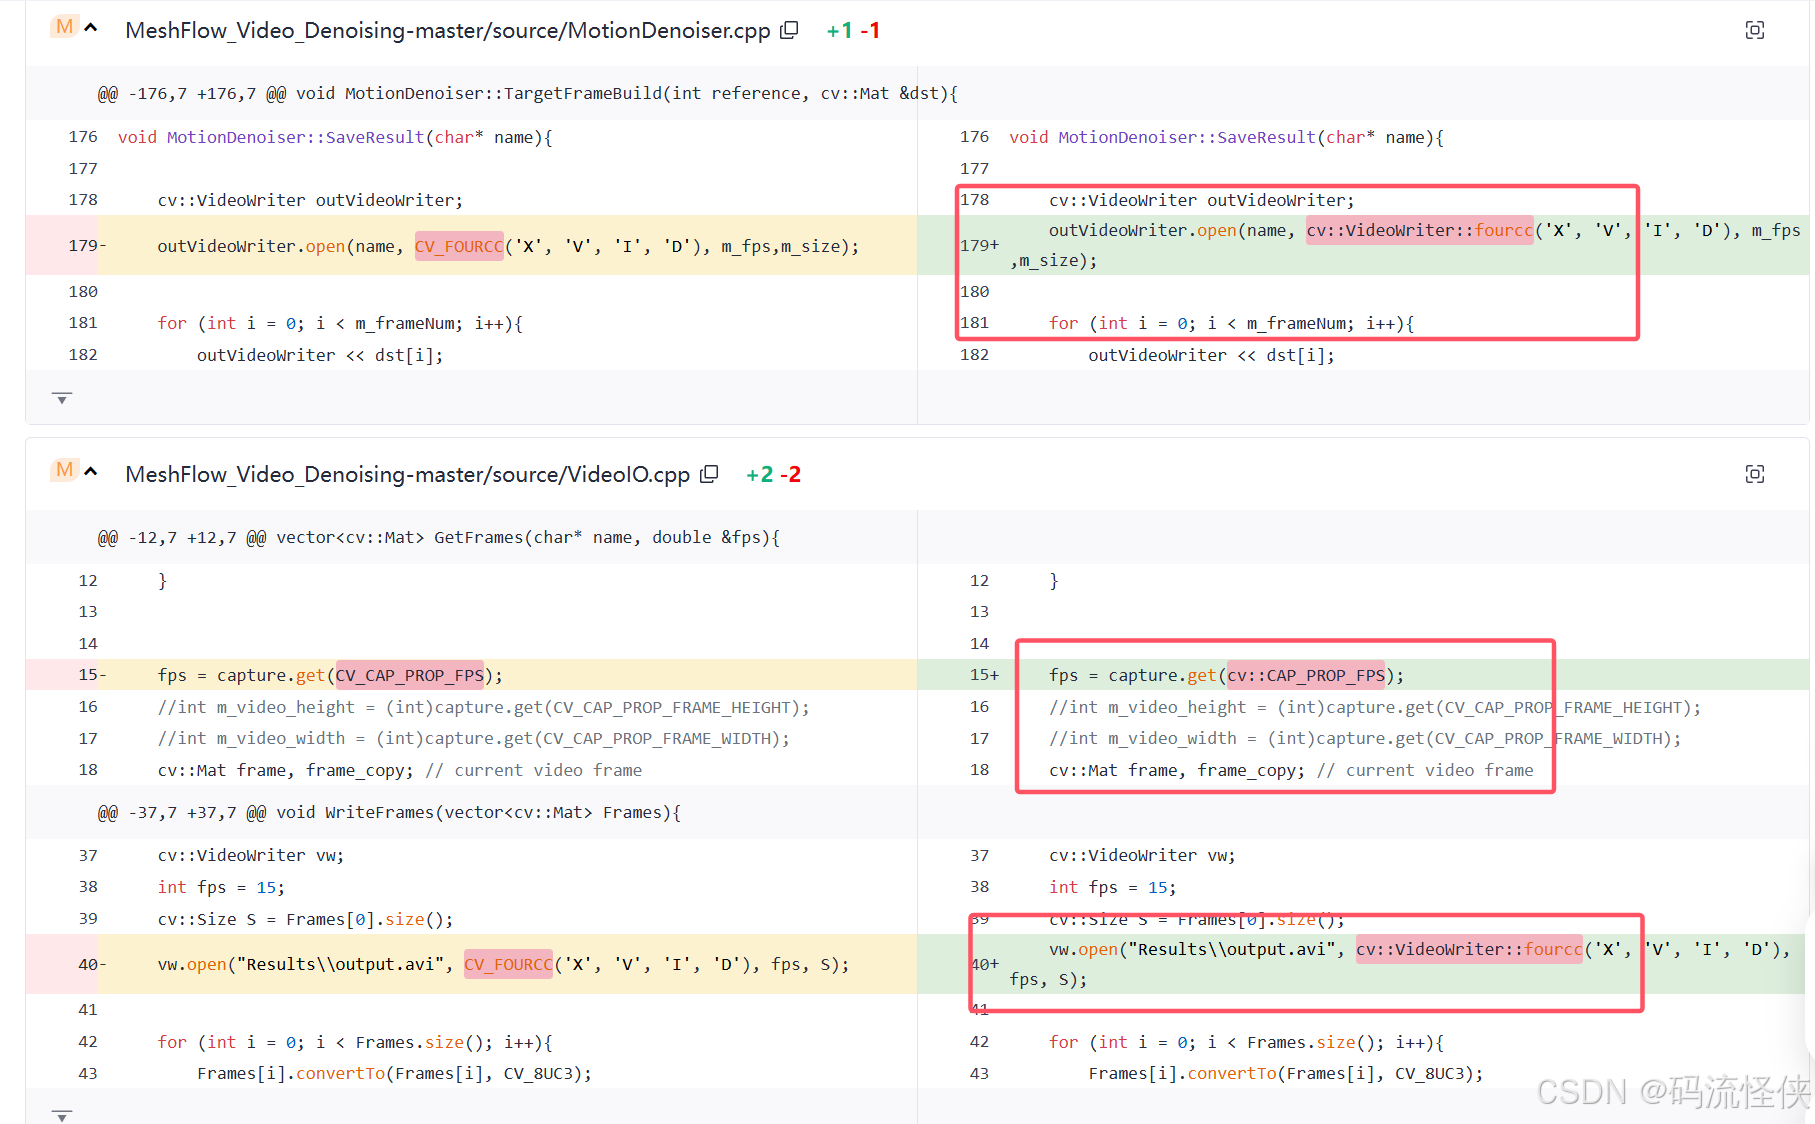
Task: Click left line 18 cv::Mat frame declaration
Action: [x=400, y=770]
